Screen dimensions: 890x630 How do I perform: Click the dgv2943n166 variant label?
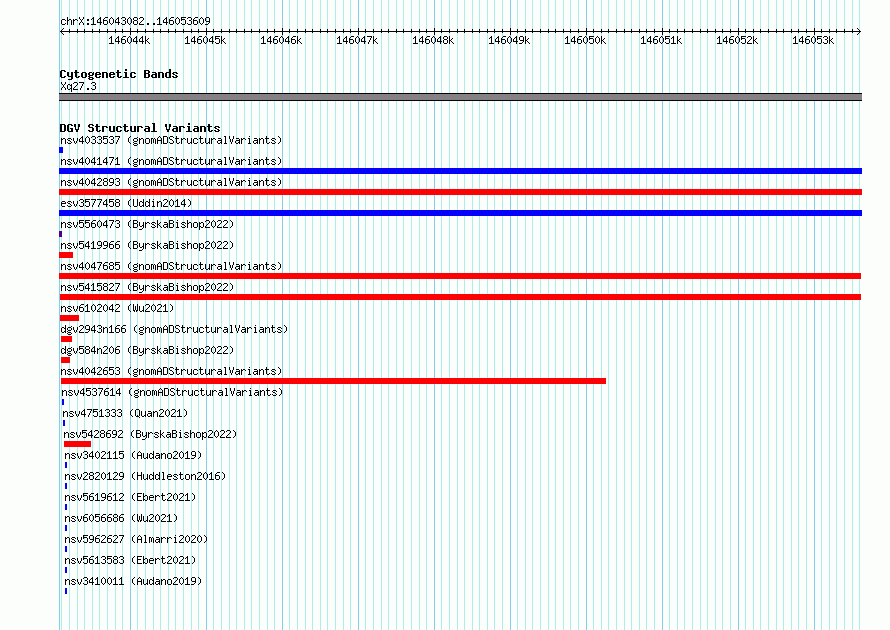click(x=174, y=329)
